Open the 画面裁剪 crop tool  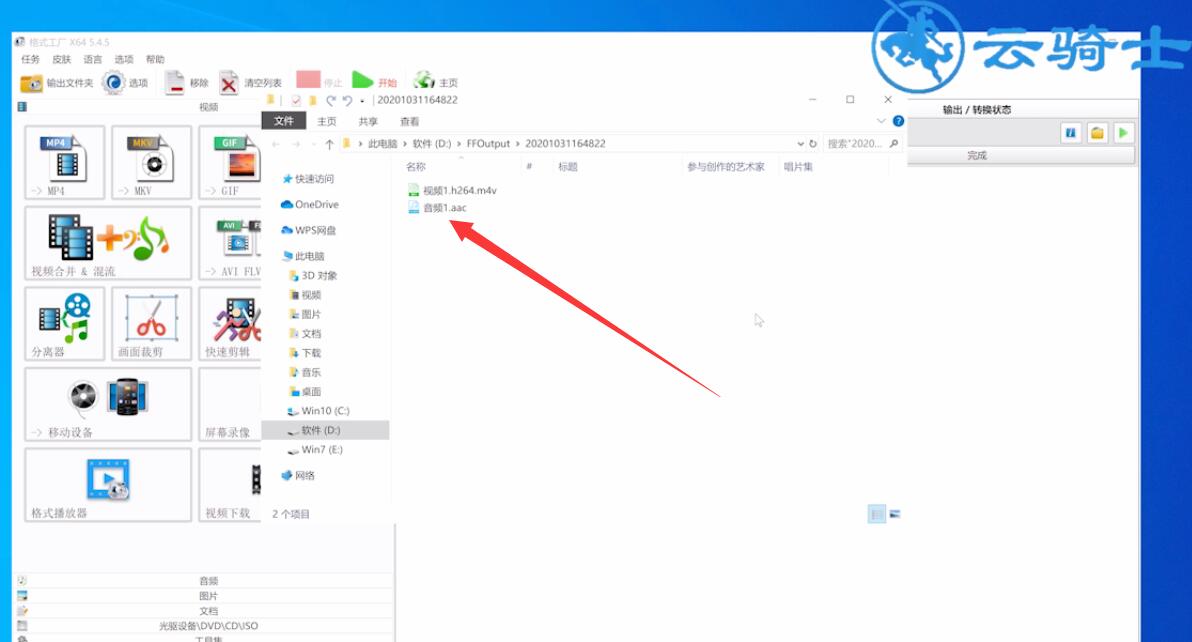(x=151, y=324)
